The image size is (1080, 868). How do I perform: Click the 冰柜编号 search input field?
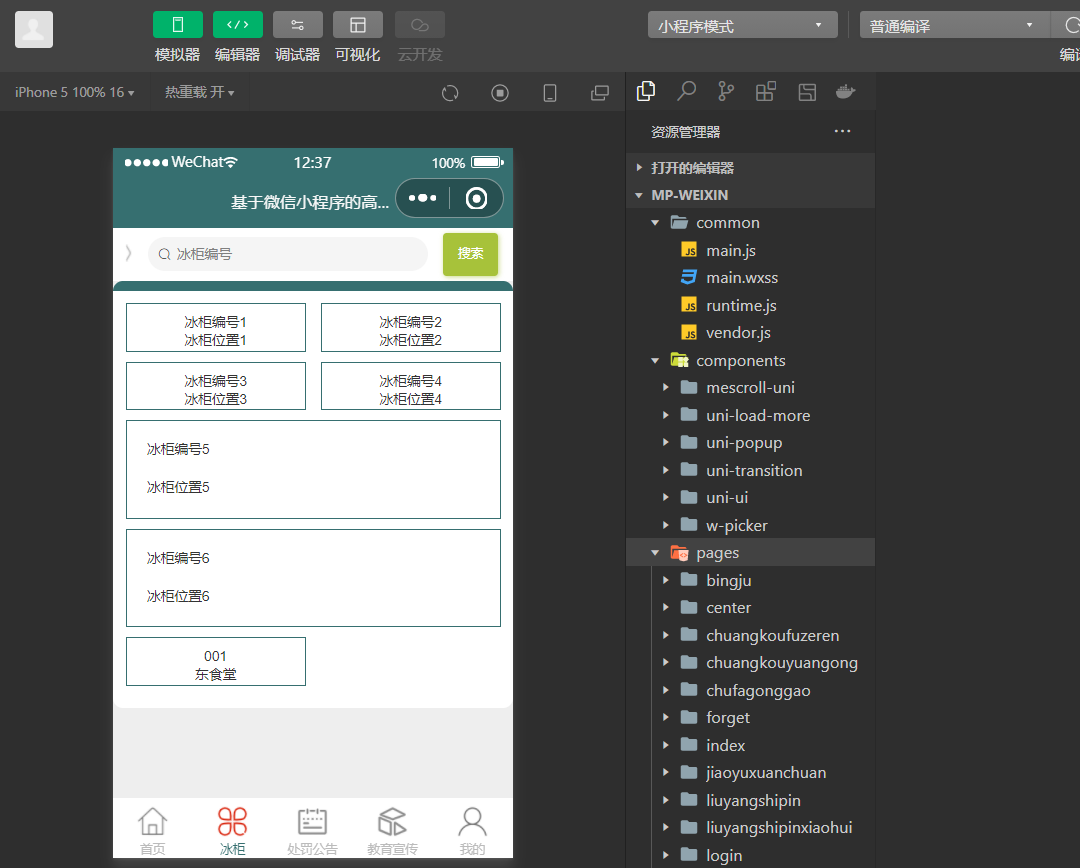tap(288, 254)
